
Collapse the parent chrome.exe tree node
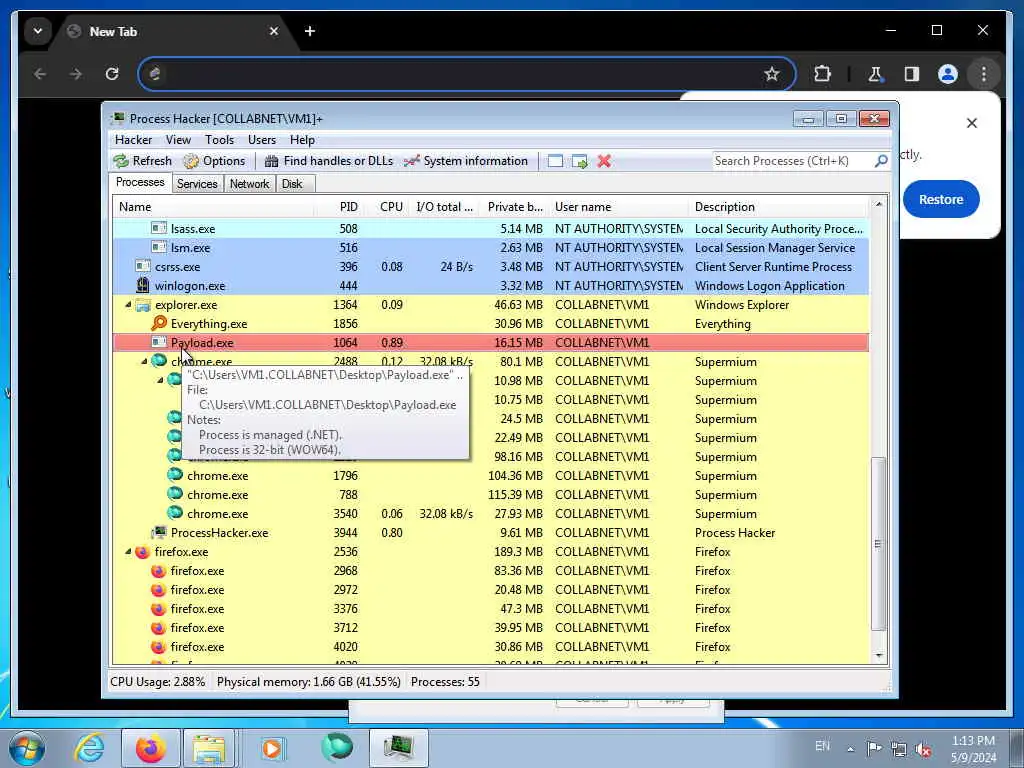click(x=144, y=361)
